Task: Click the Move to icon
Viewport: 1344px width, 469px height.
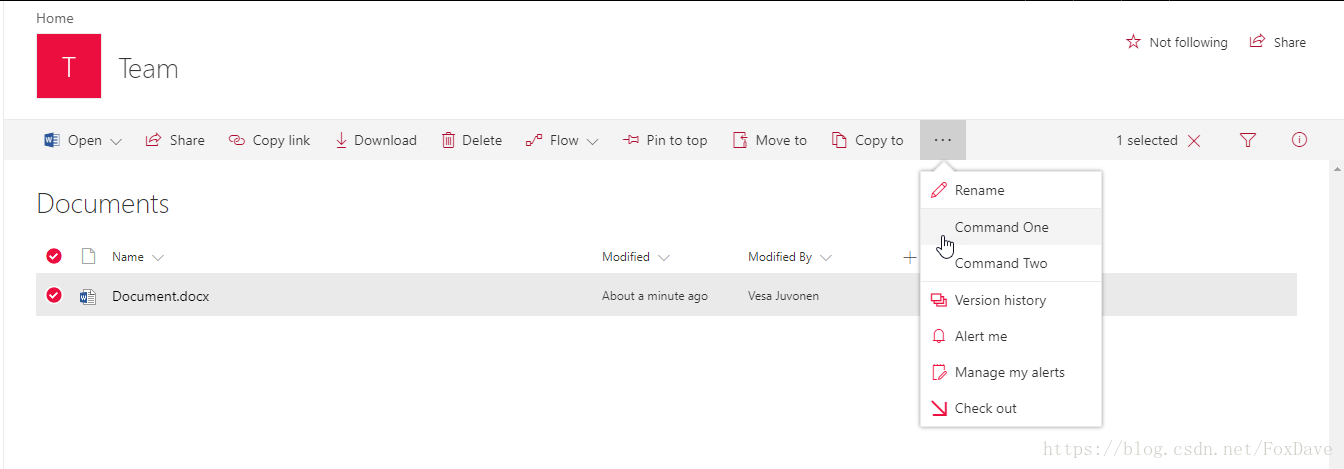Action: pyautogui.click(x=740, y=140)
